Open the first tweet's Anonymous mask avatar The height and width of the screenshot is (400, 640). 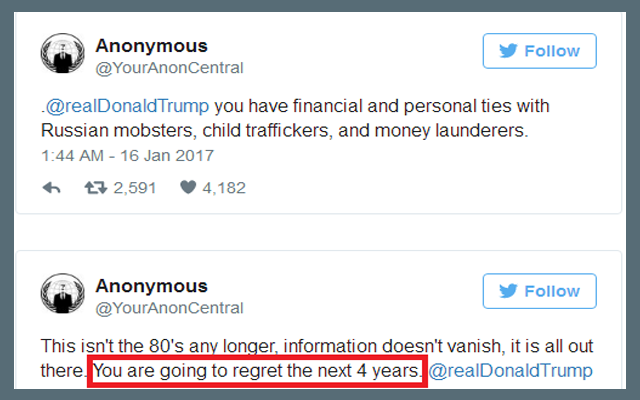coord(62,56)
